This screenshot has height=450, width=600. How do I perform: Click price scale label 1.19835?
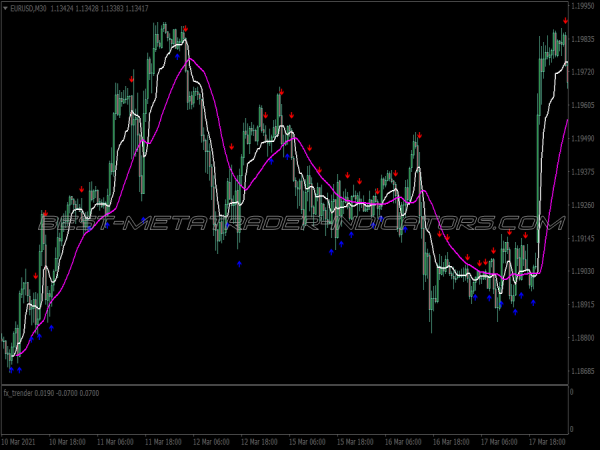[583, 39]
